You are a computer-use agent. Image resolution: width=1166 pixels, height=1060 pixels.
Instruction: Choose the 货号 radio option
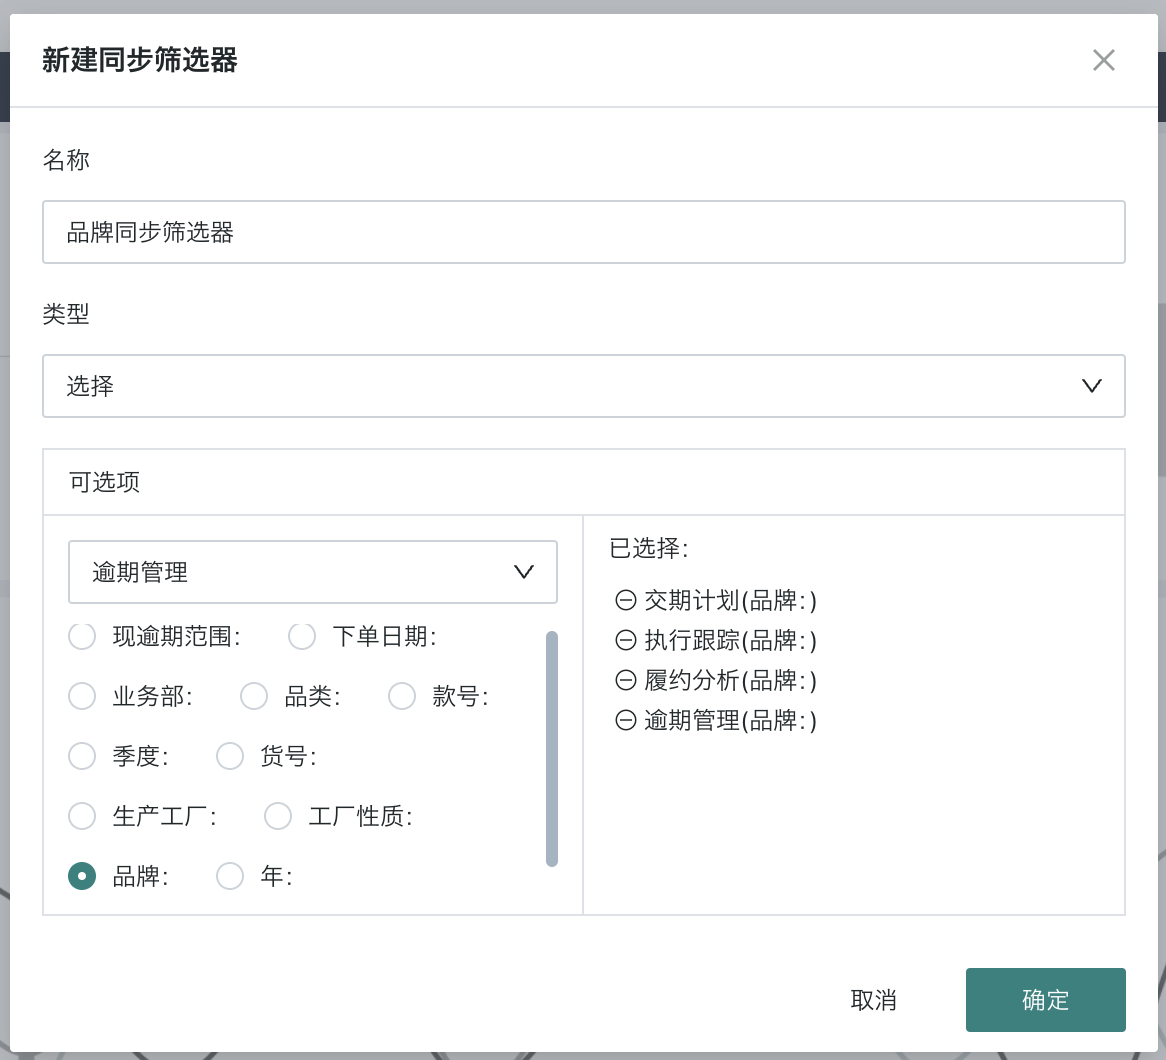coord(230,756)
